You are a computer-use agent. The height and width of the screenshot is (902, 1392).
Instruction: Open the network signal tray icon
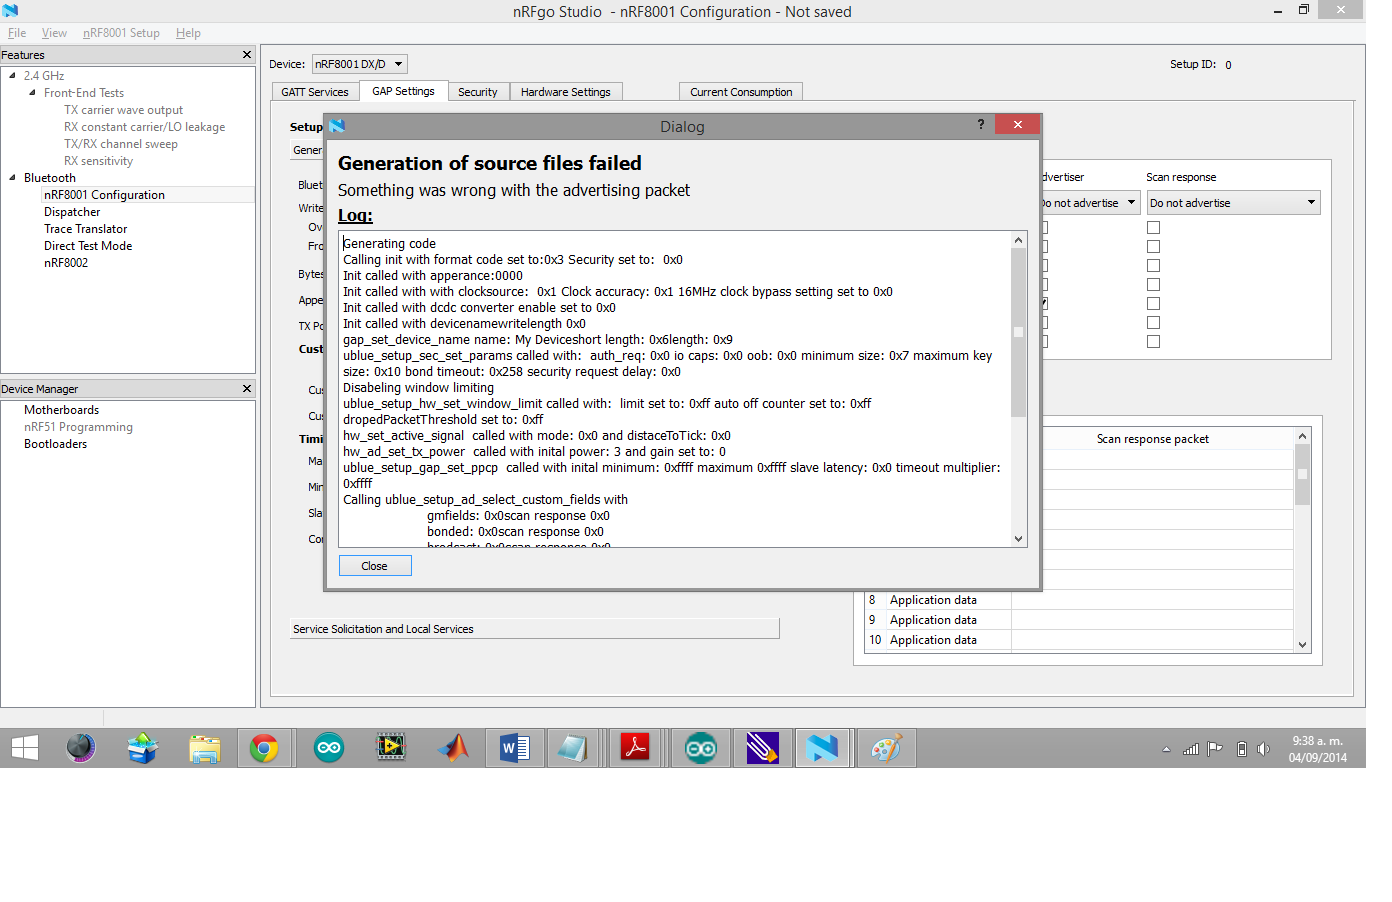(1190, 749)
